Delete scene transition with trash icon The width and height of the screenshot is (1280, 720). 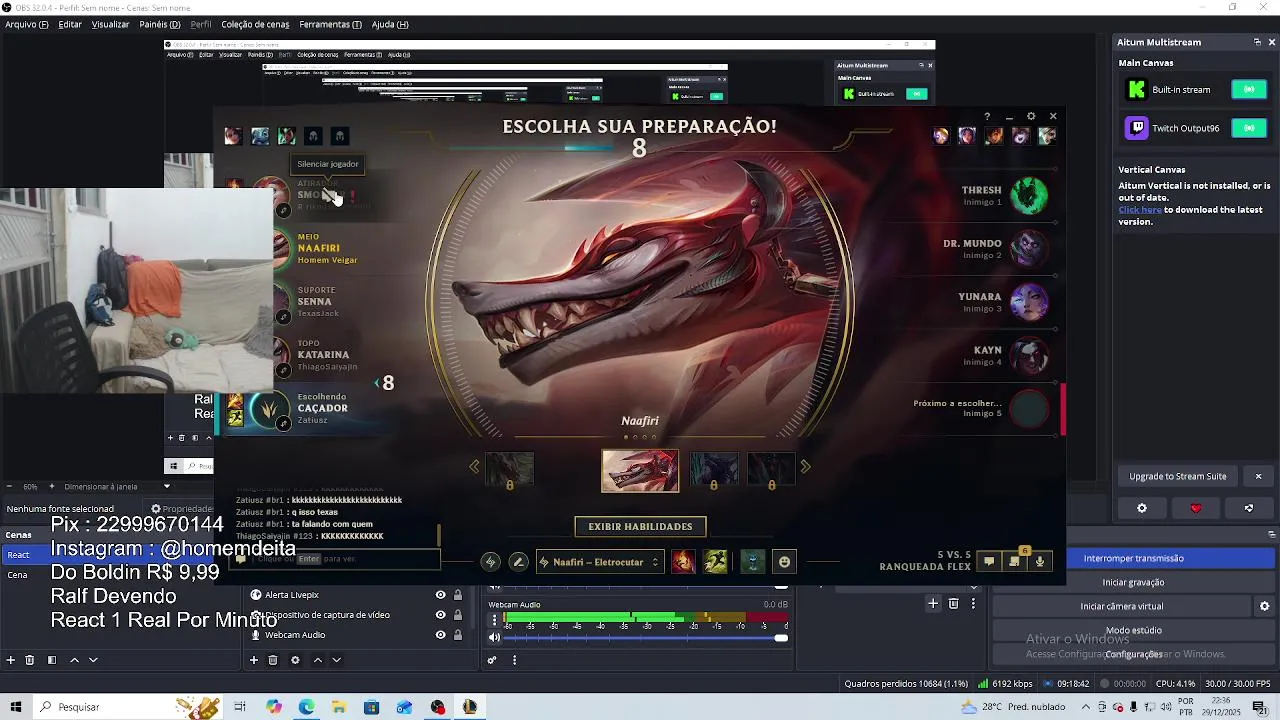click(953, 603)
